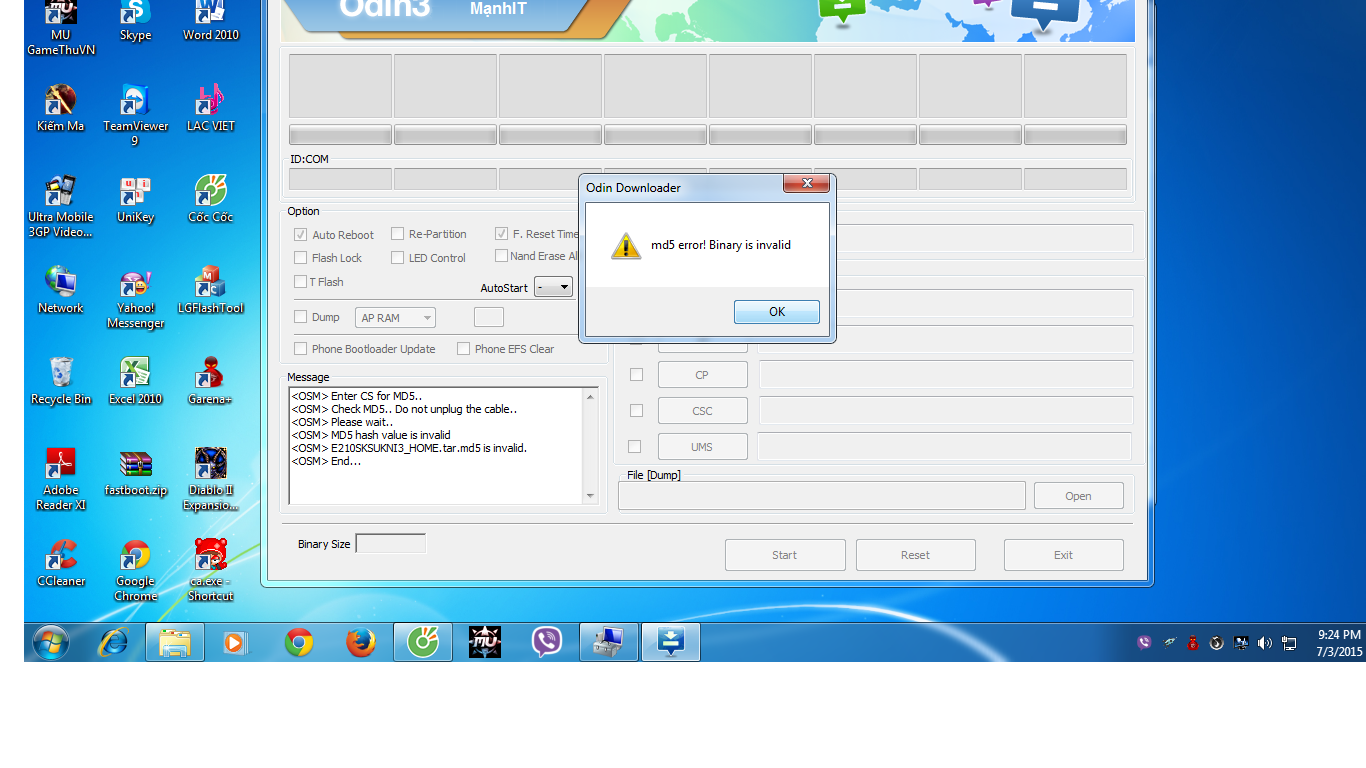Enable the Dump checkbox

[x=300, y=316]
